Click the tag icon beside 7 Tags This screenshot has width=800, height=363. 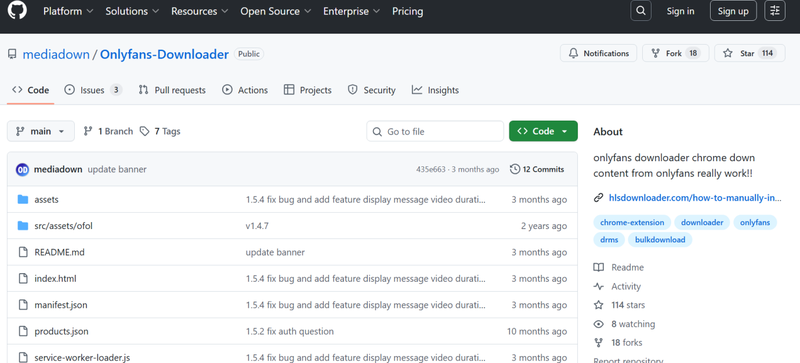tap(145, 131)
